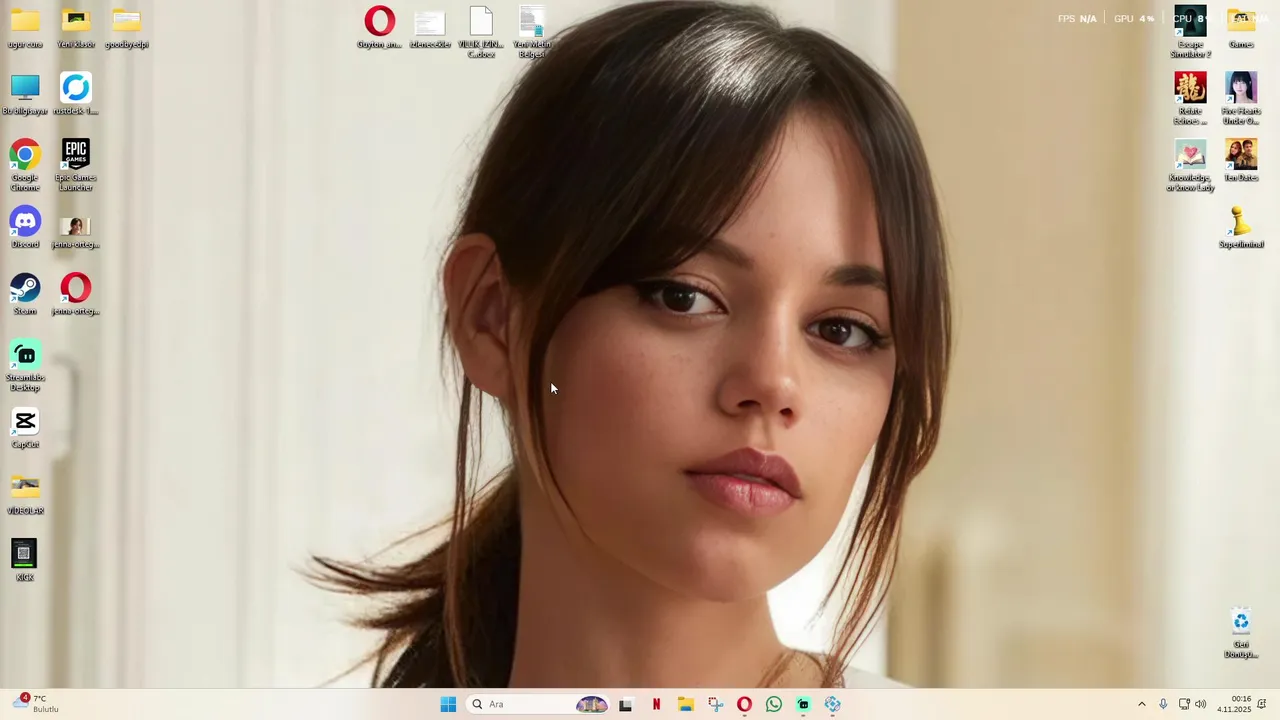The height and width of the screenshot is (720, 1280).
Task: Select the rustdesk installer icon
Action: [x=76, y=94]
